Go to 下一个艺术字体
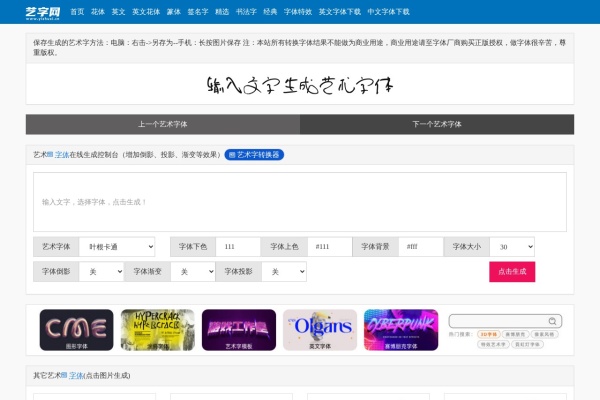Screen dimensions: 600x400 coord(437,124)
